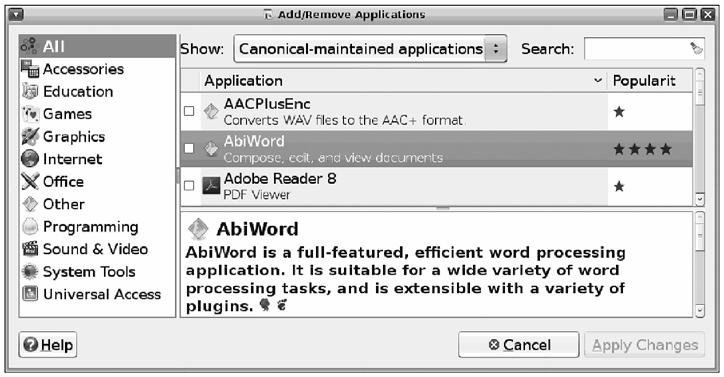Choose the Graphics category icon
The image size is (724, 377).
click(30, 137)
